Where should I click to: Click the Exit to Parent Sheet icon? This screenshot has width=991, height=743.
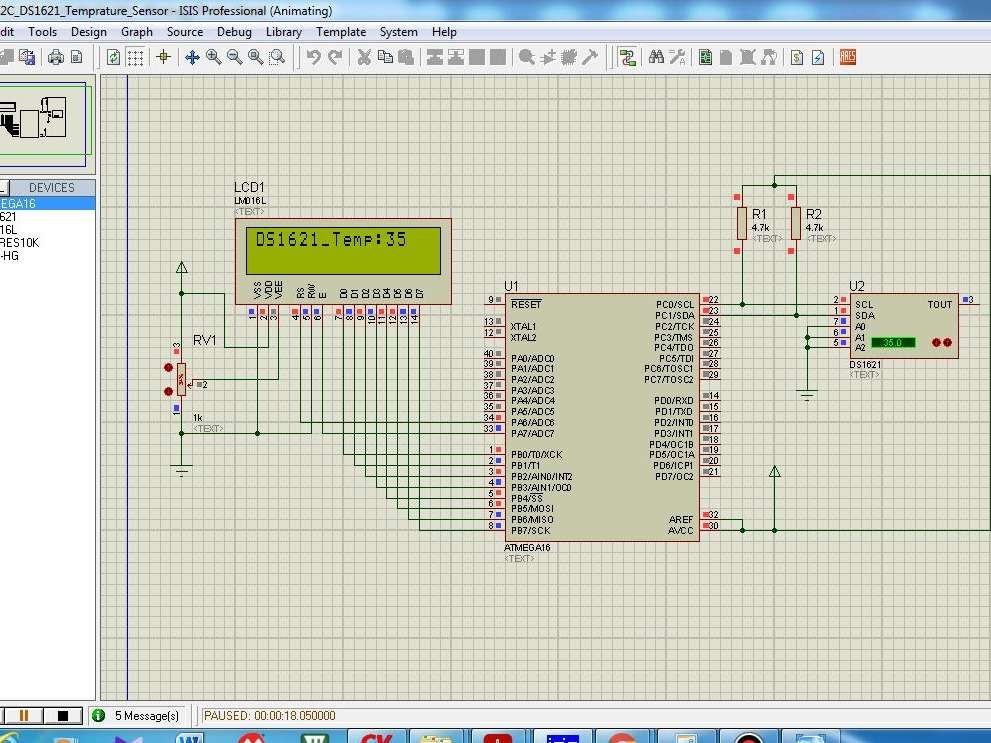[769, 57]
